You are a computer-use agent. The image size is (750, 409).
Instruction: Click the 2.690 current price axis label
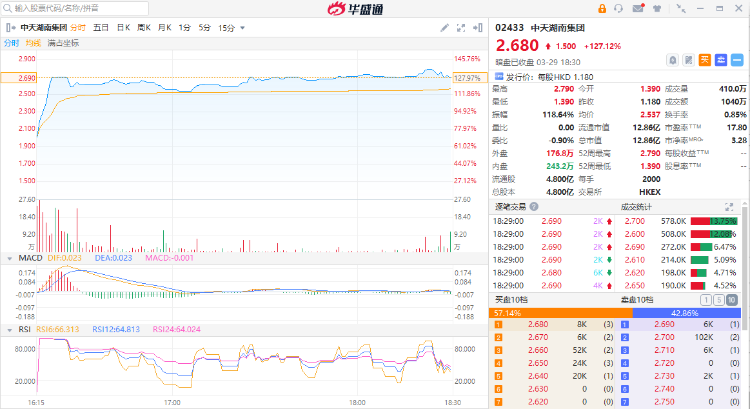[x=19, y=77]
